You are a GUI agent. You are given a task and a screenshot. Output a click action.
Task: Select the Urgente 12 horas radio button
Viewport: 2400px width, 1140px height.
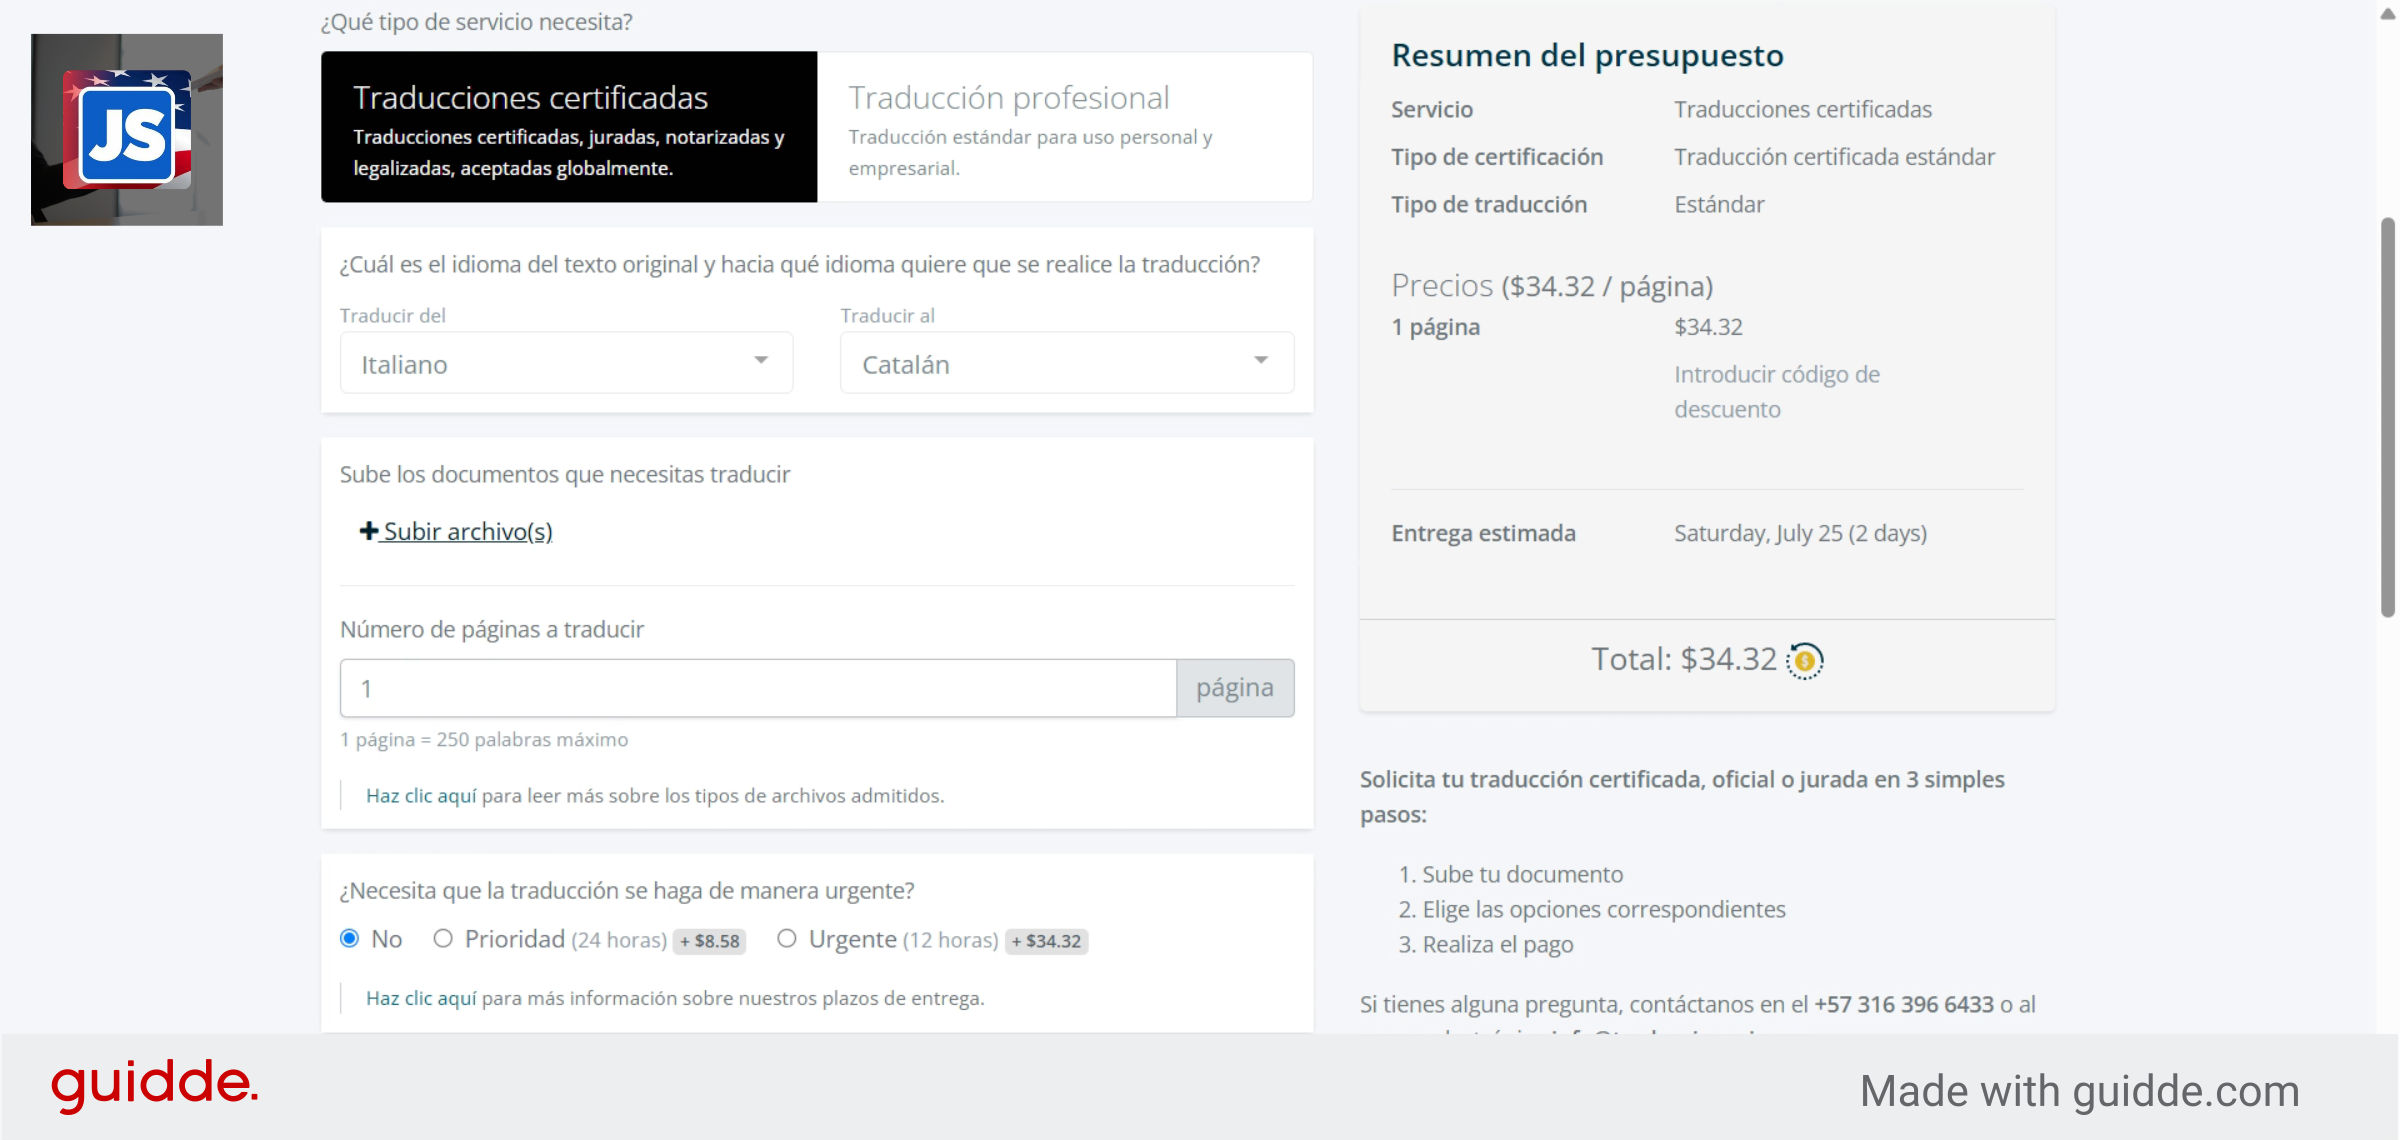click(x=787, y=938)
